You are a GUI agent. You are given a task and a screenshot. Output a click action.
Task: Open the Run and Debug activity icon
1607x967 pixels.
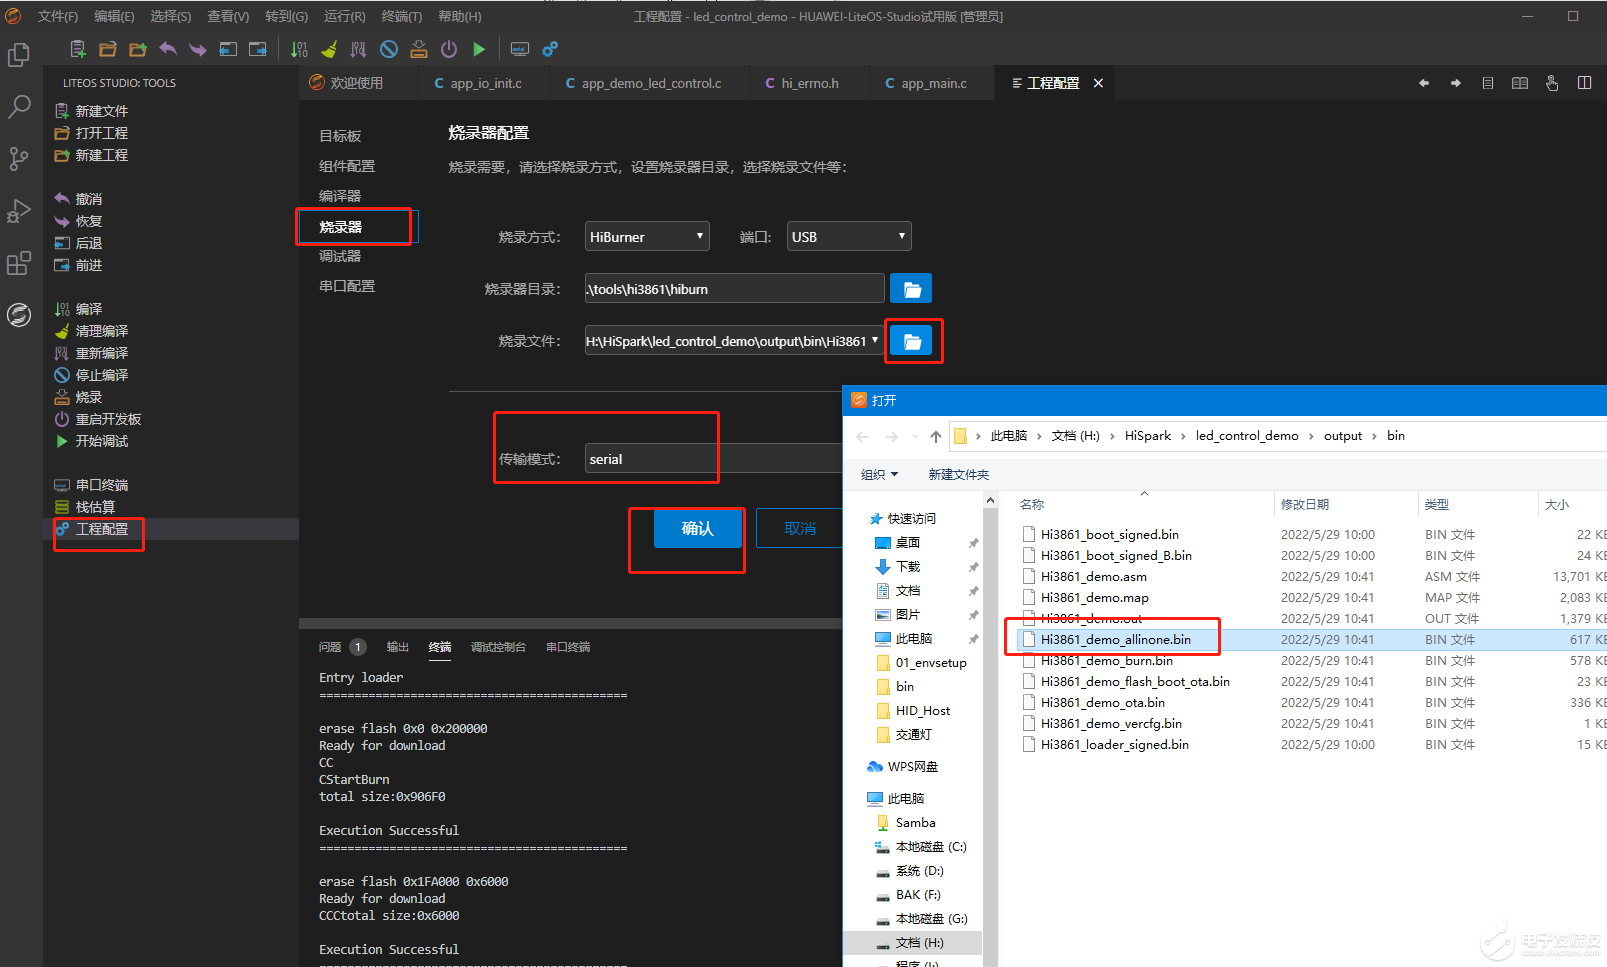(x=19, y=211)
